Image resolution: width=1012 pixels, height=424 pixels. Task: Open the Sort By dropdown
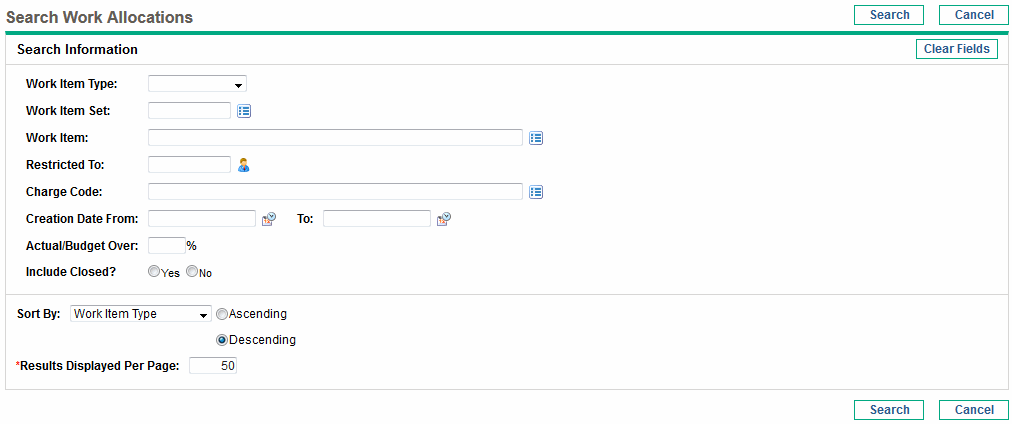141,314
